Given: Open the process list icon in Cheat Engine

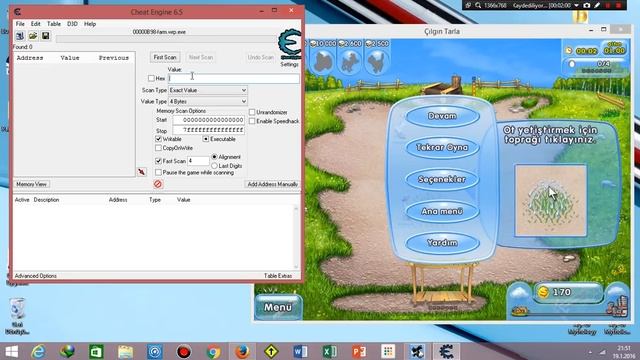Looking at the screenshot, I should point(20,36).
